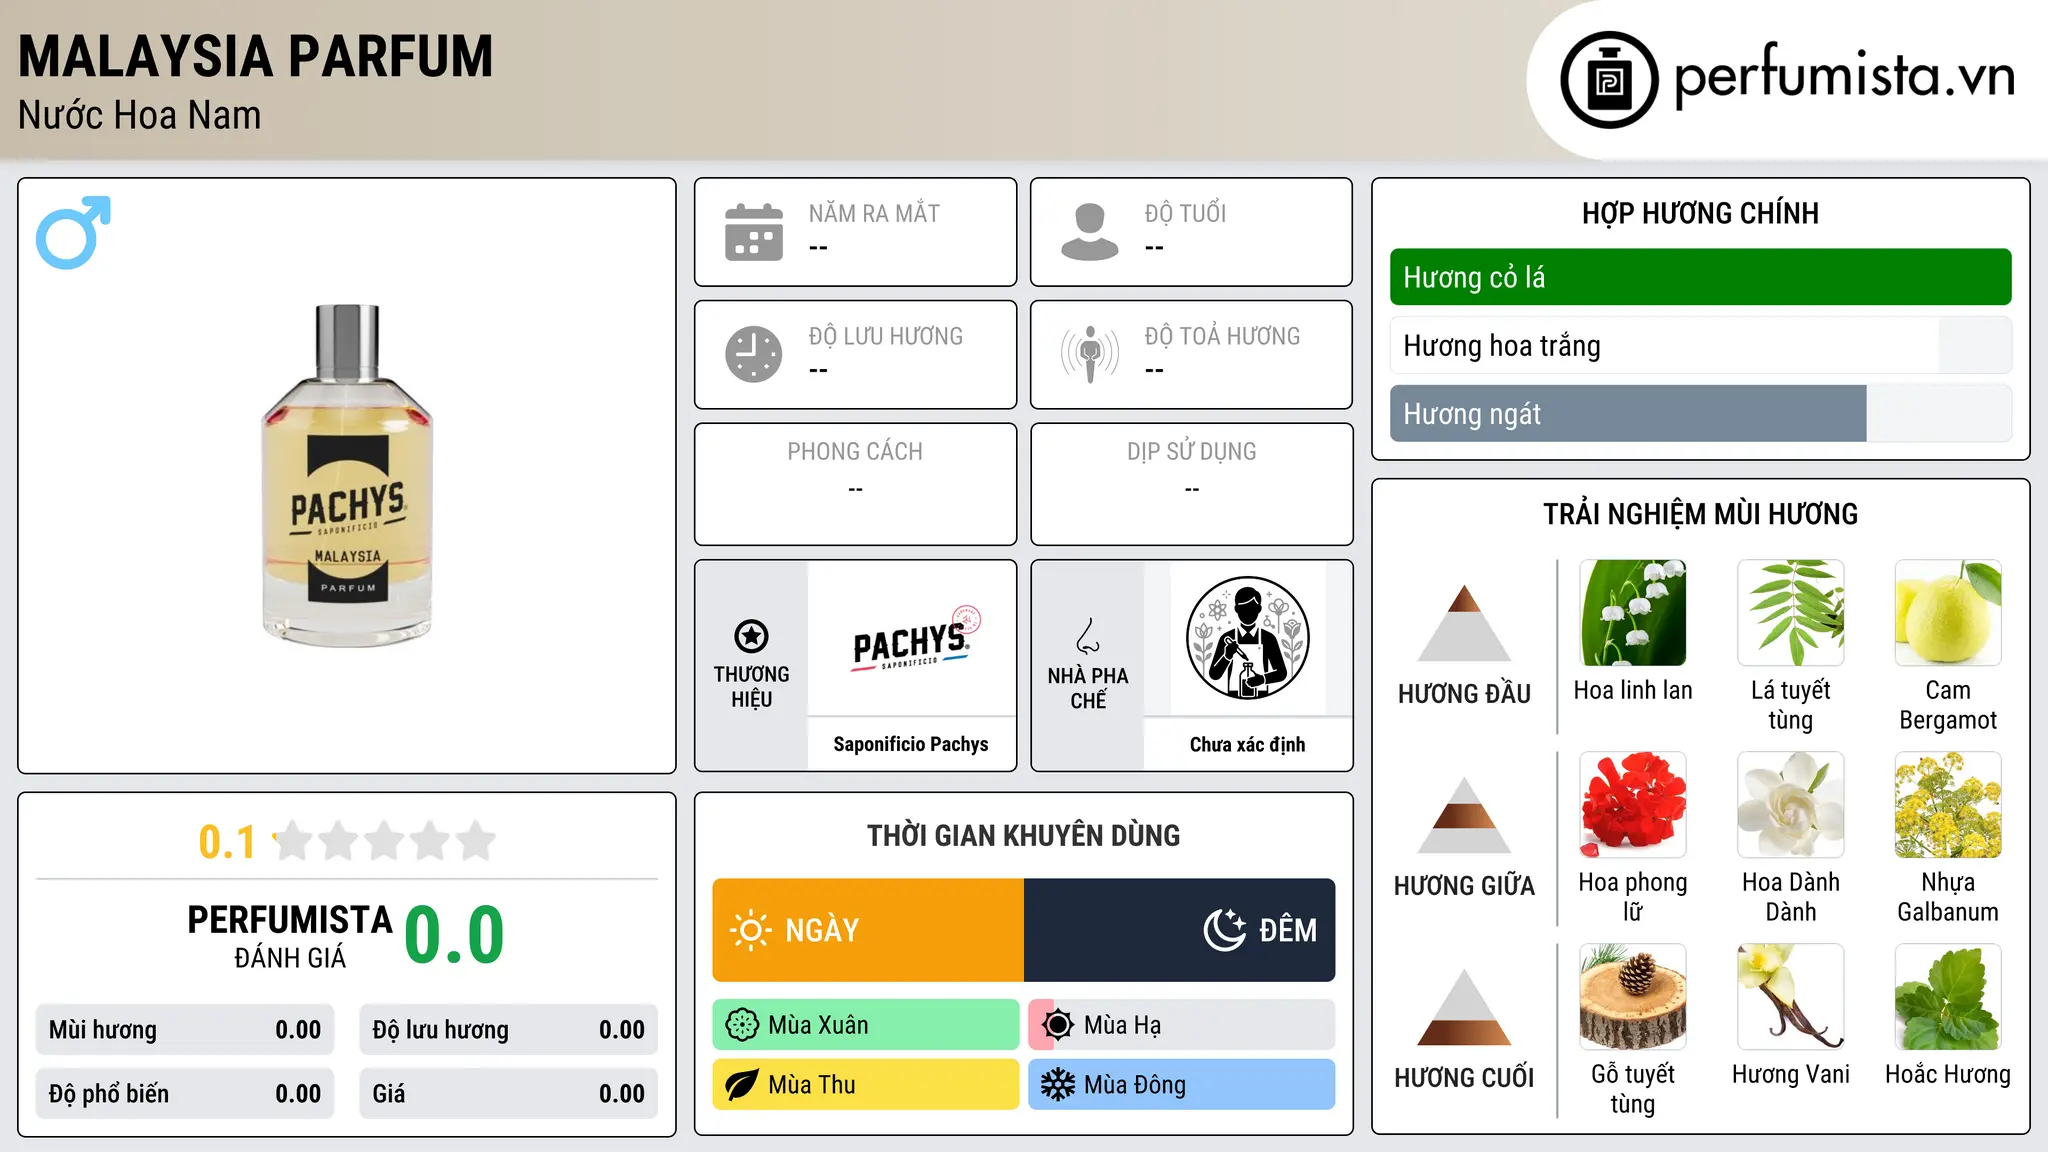Click the sun icon in Ngày bar
The image size is (2048, 1152).
(x=750, y=930)
